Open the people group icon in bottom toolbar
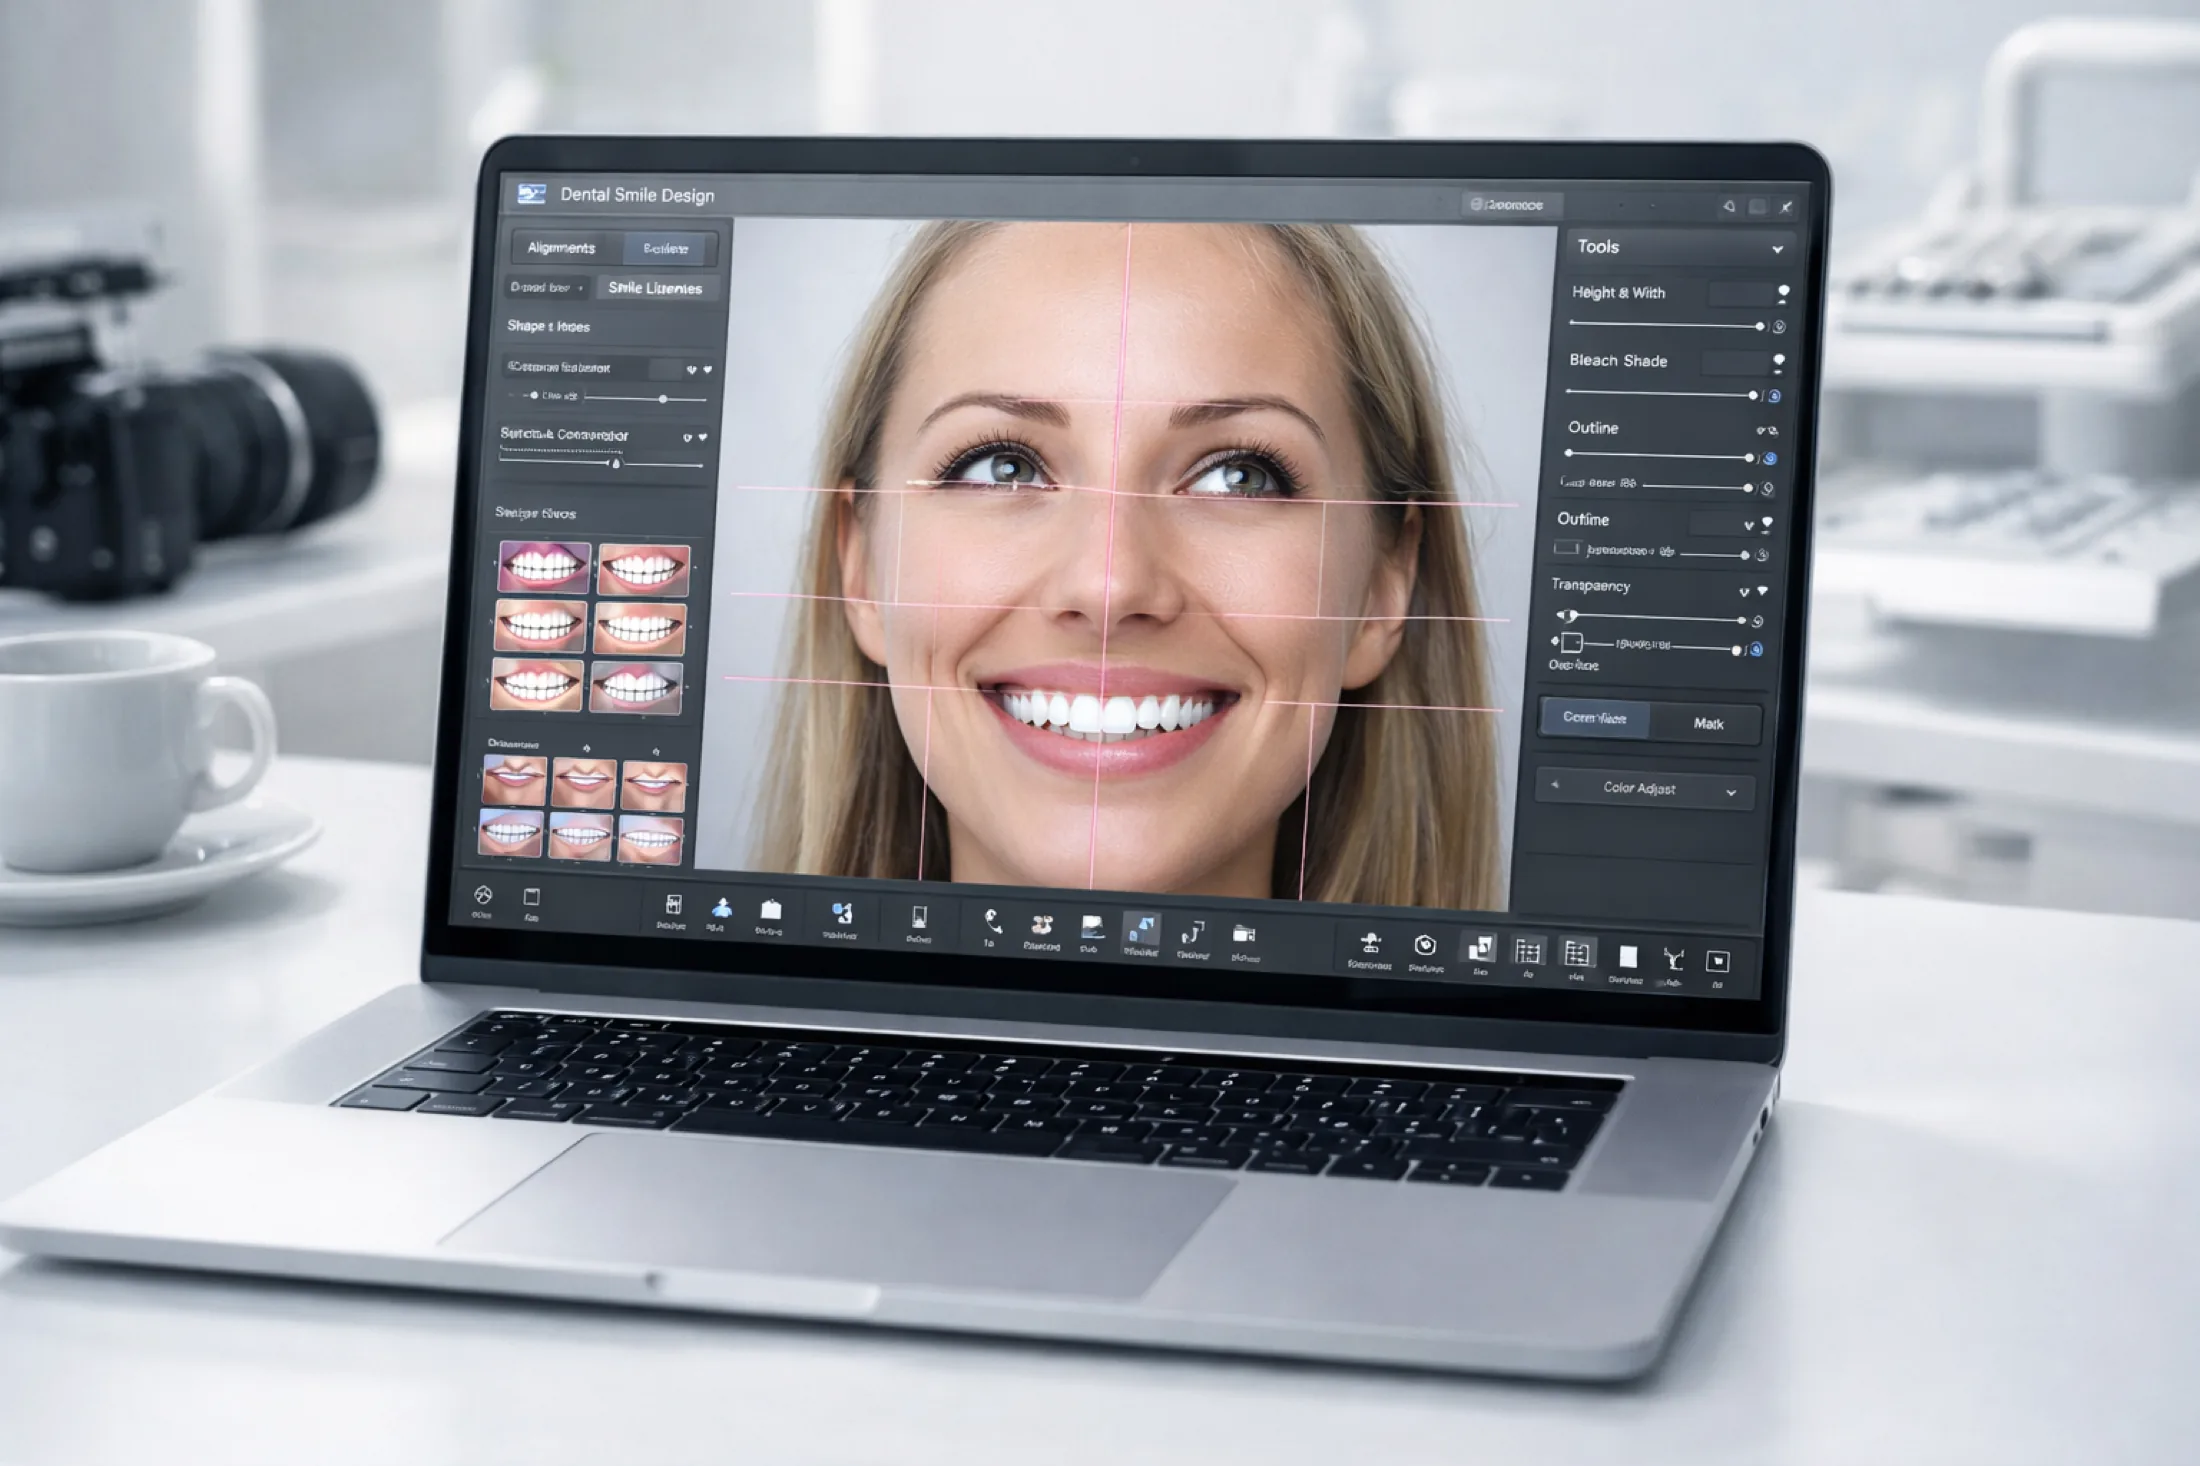Viewport: 2200px width, 1466px height. pos(1042,925)
